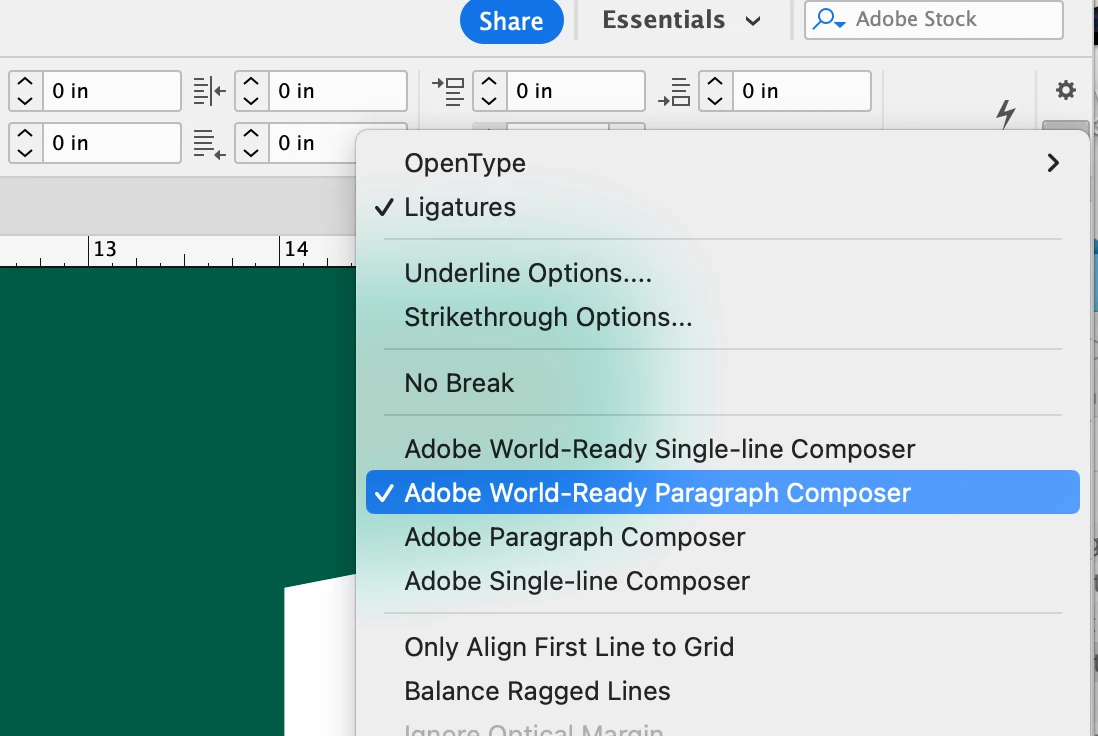Increase the left indent with stepper
The width and height of the screenshot is (1098, 736).
point(25,82)
